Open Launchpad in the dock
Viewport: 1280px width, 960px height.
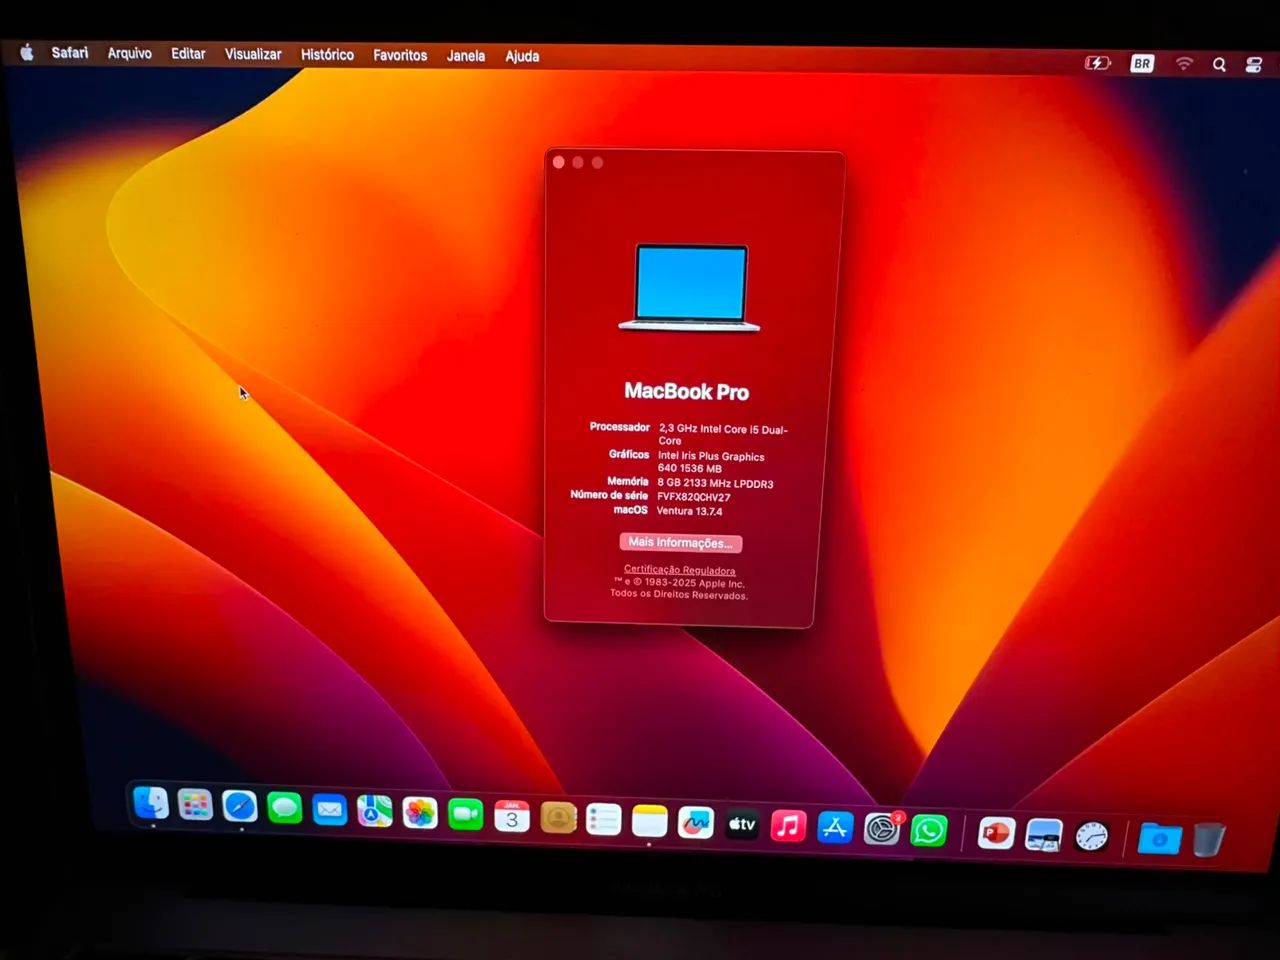[x=195, y=805]
